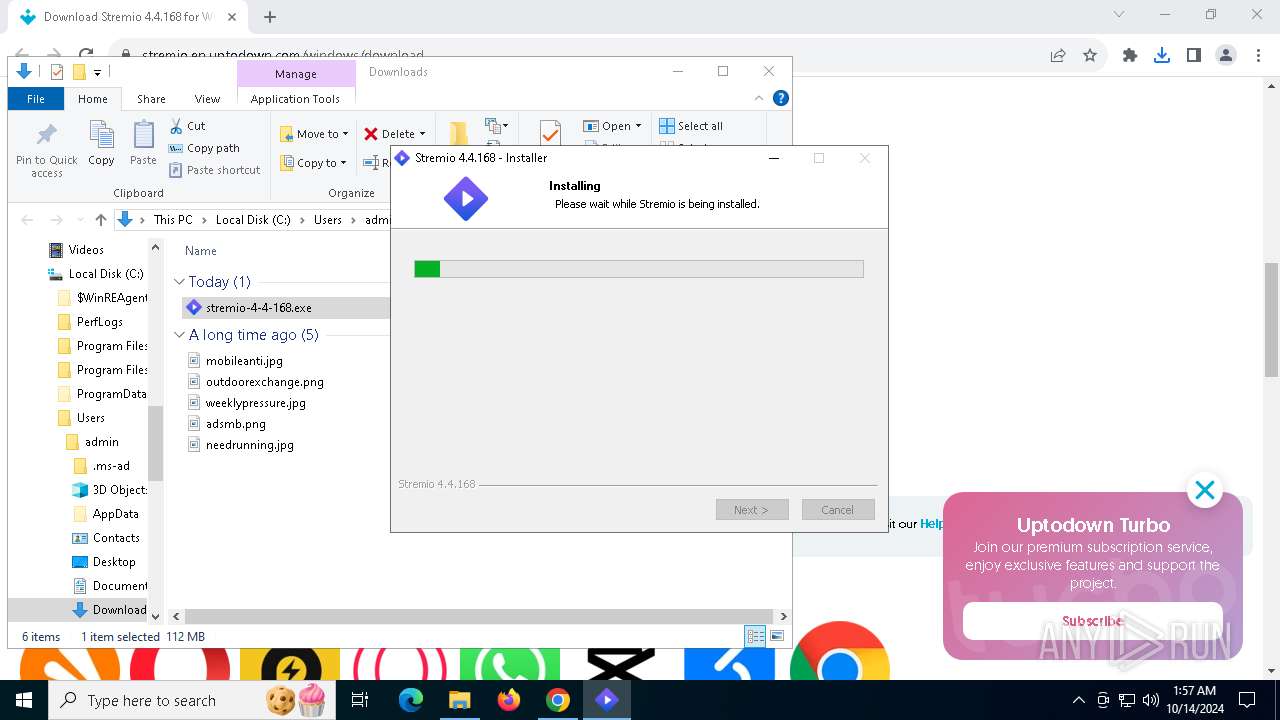Click the Cancel button in Stremio installer

[x=838, y=510]
